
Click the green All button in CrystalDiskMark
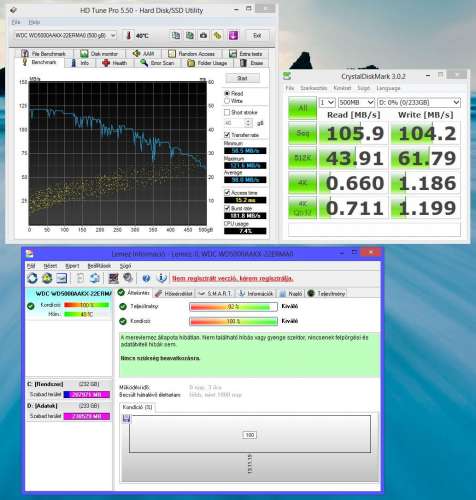302,108
